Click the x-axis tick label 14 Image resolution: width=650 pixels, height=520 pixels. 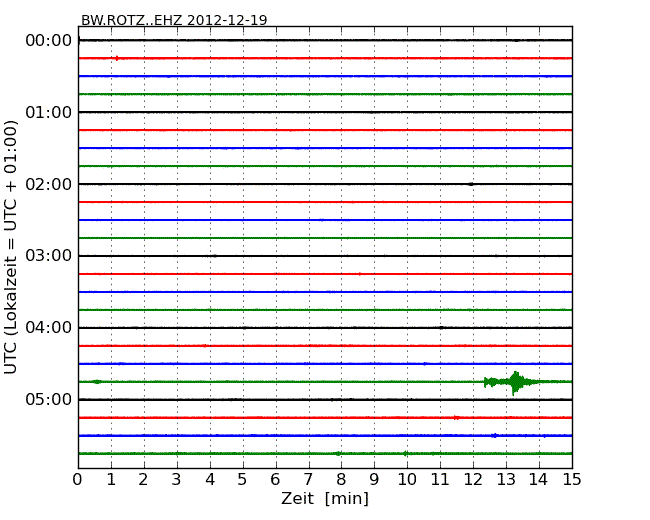538,480
